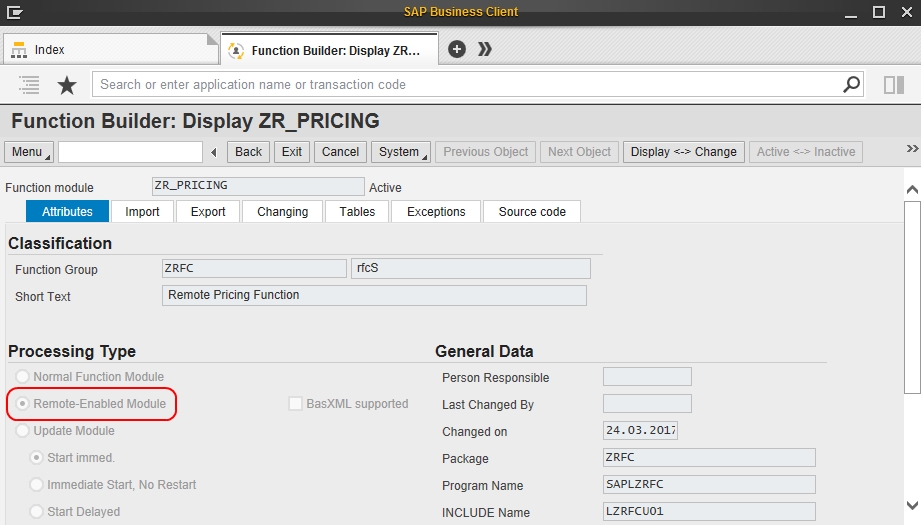This screenshot has width=921, height=525.
Task: Add a new tab with plus icon
Action: pos(457,49)
